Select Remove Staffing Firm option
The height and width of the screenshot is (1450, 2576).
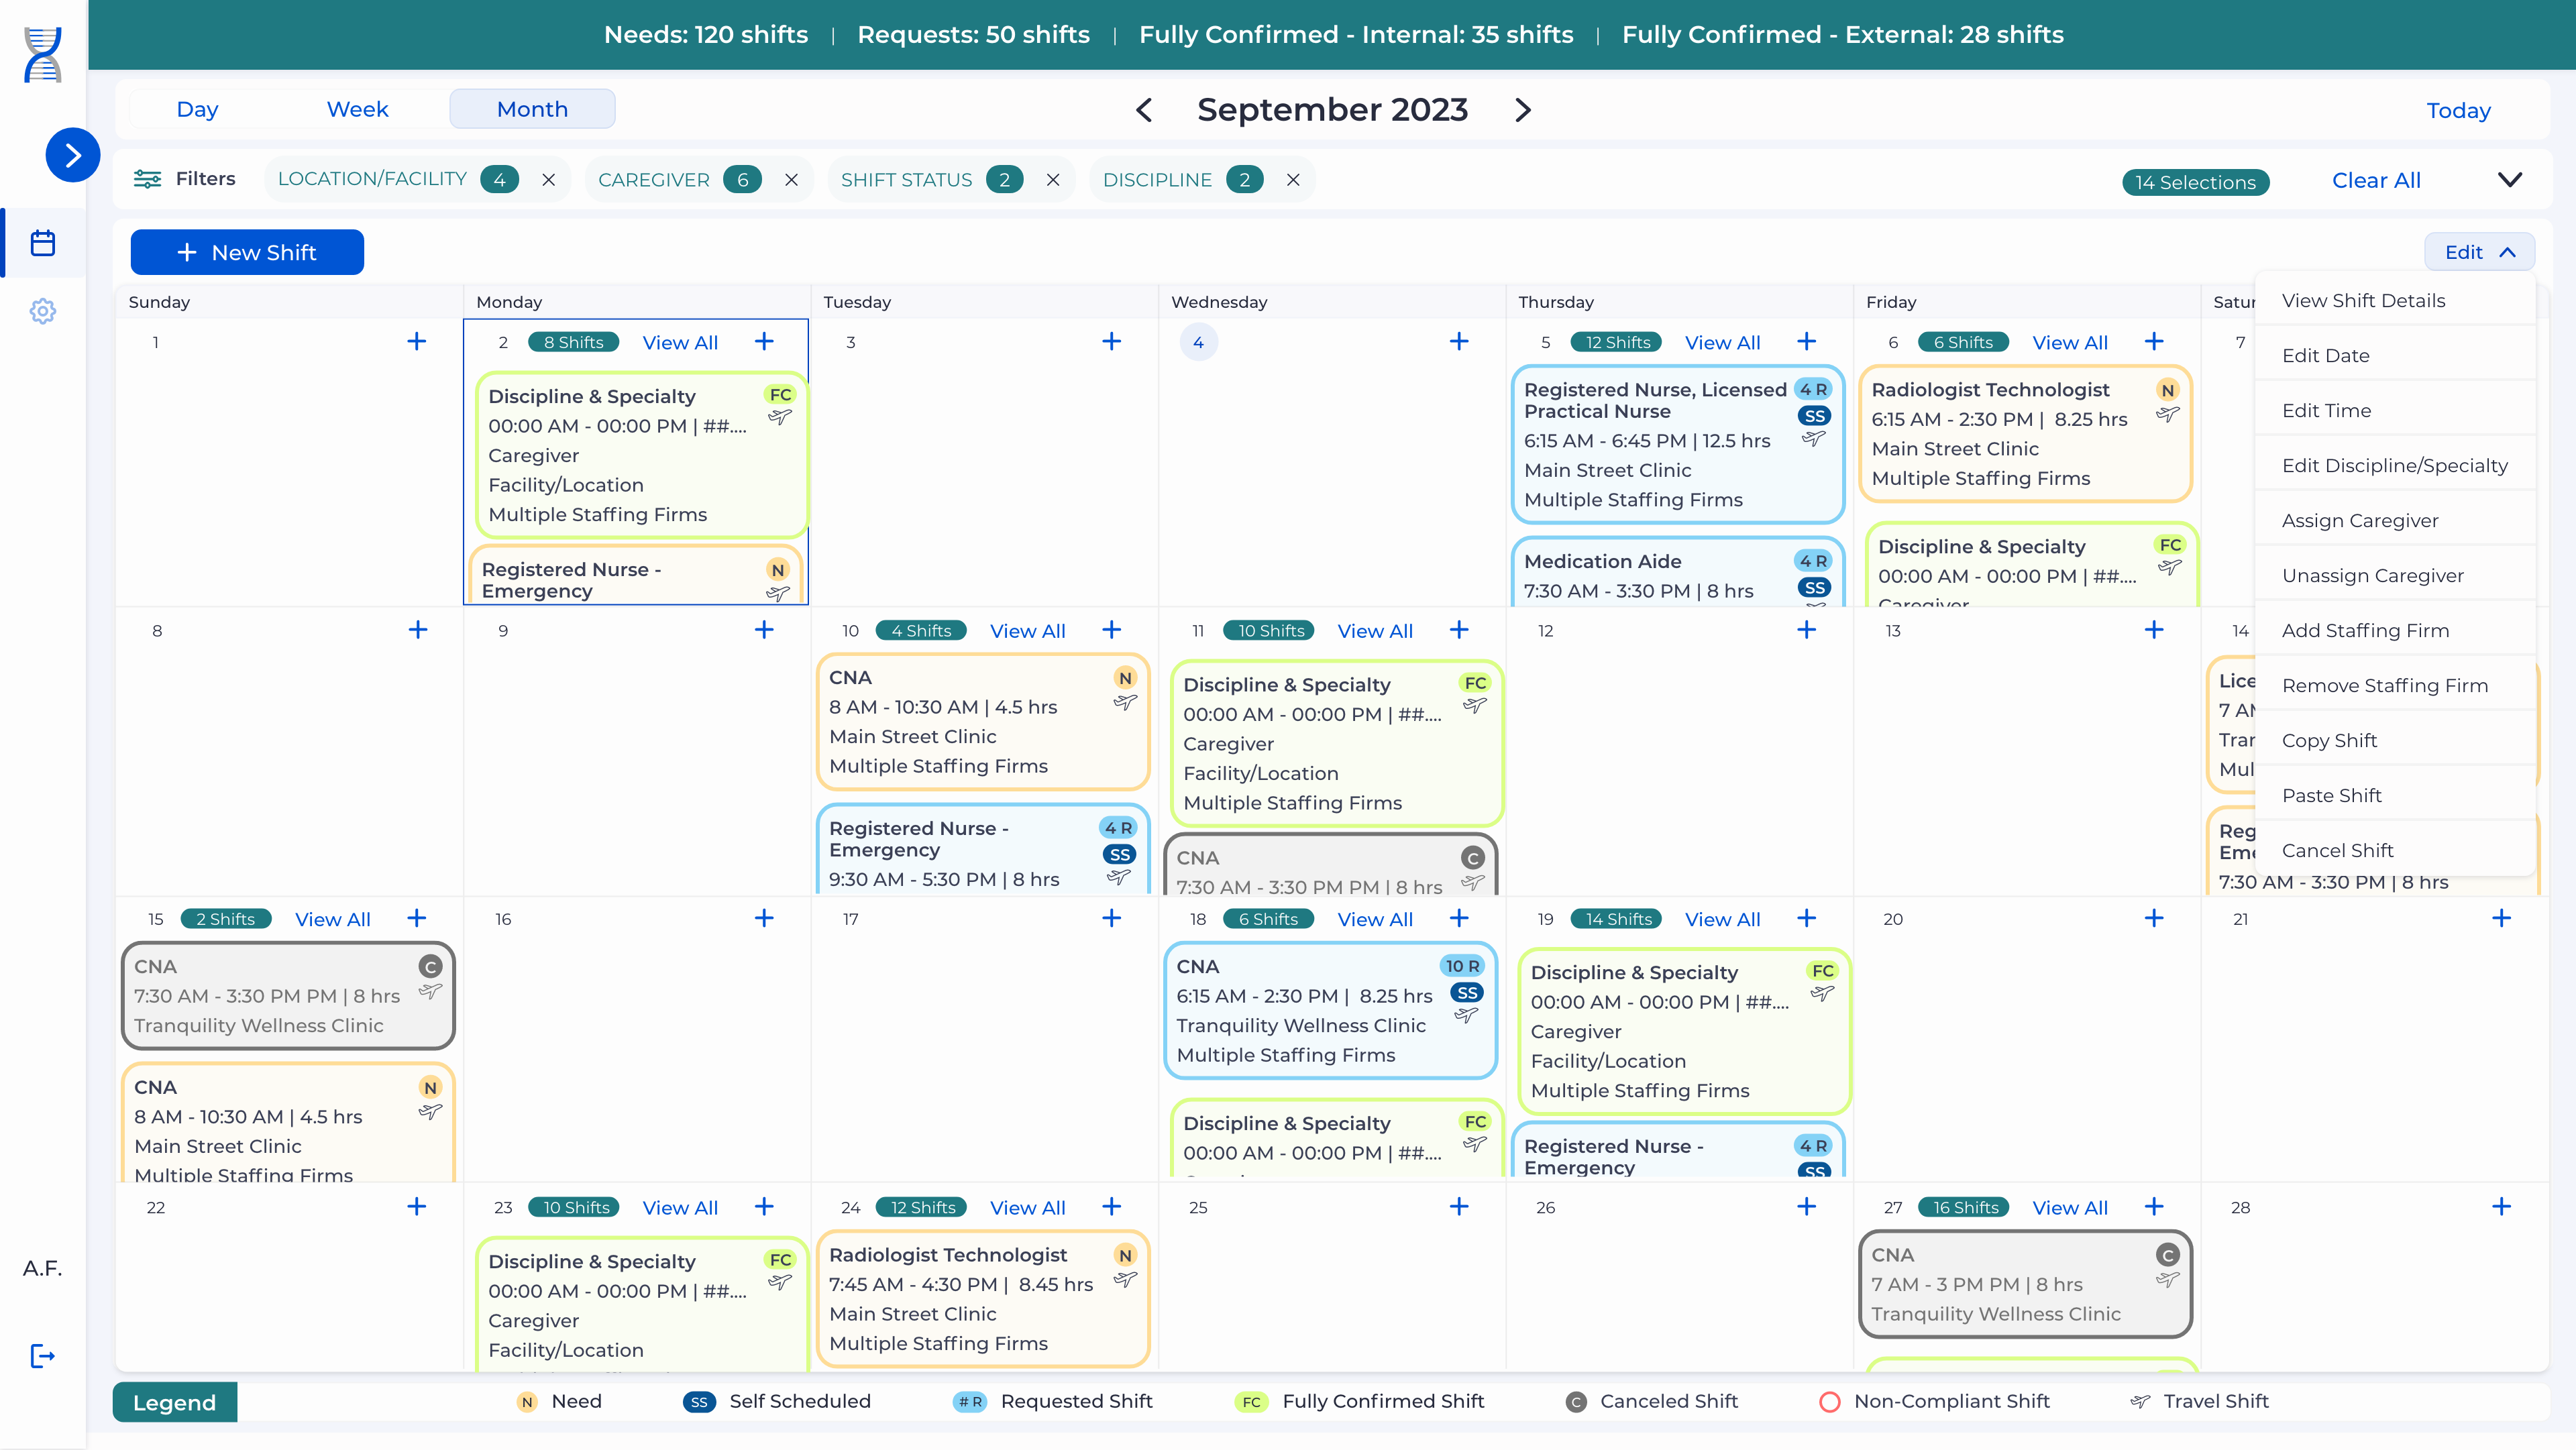2395,686
